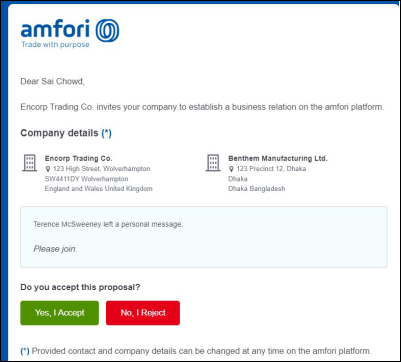401x362 pixels.
Task: Click the Benthem Manufacturing building icon
Action: [213, 163]
